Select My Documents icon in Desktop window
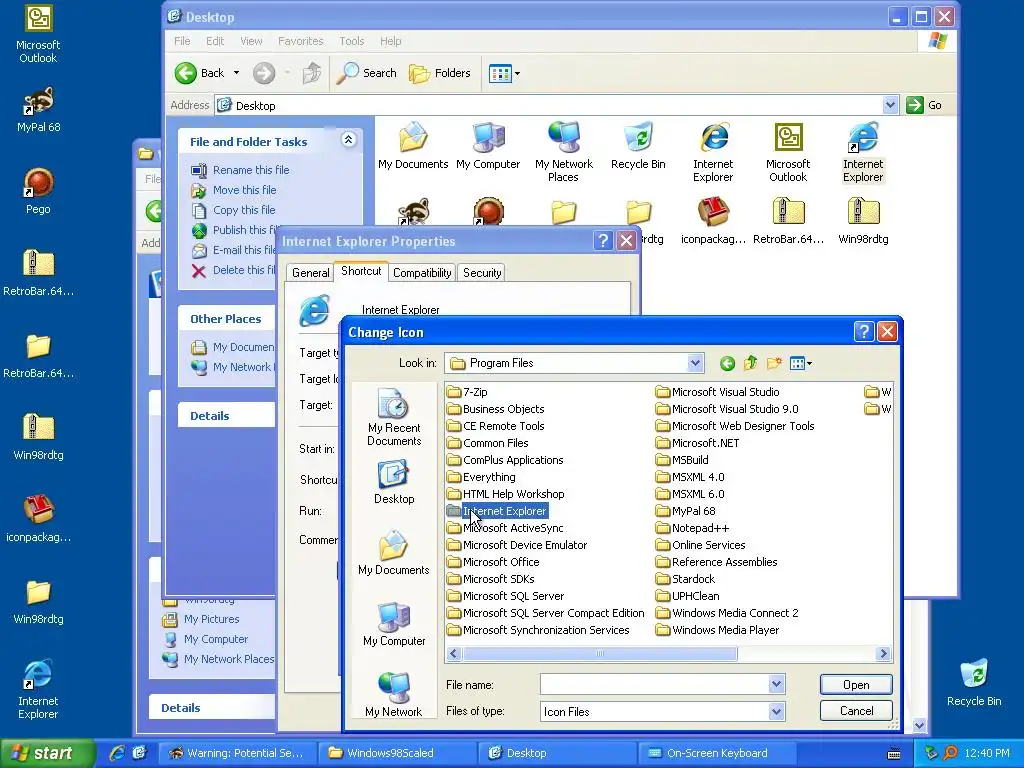This screenshot has width=1024, height=768. click(413, 146)
